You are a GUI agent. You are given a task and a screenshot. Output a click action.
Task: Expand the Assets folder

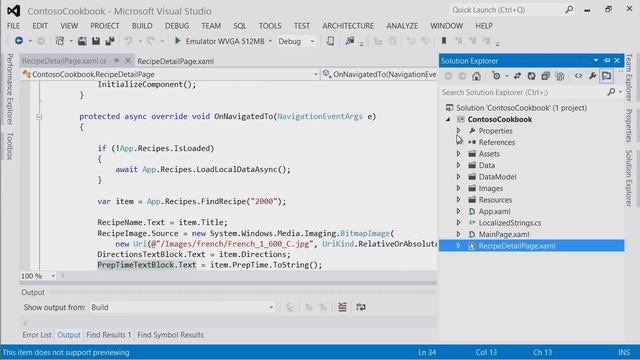point(458,154)
